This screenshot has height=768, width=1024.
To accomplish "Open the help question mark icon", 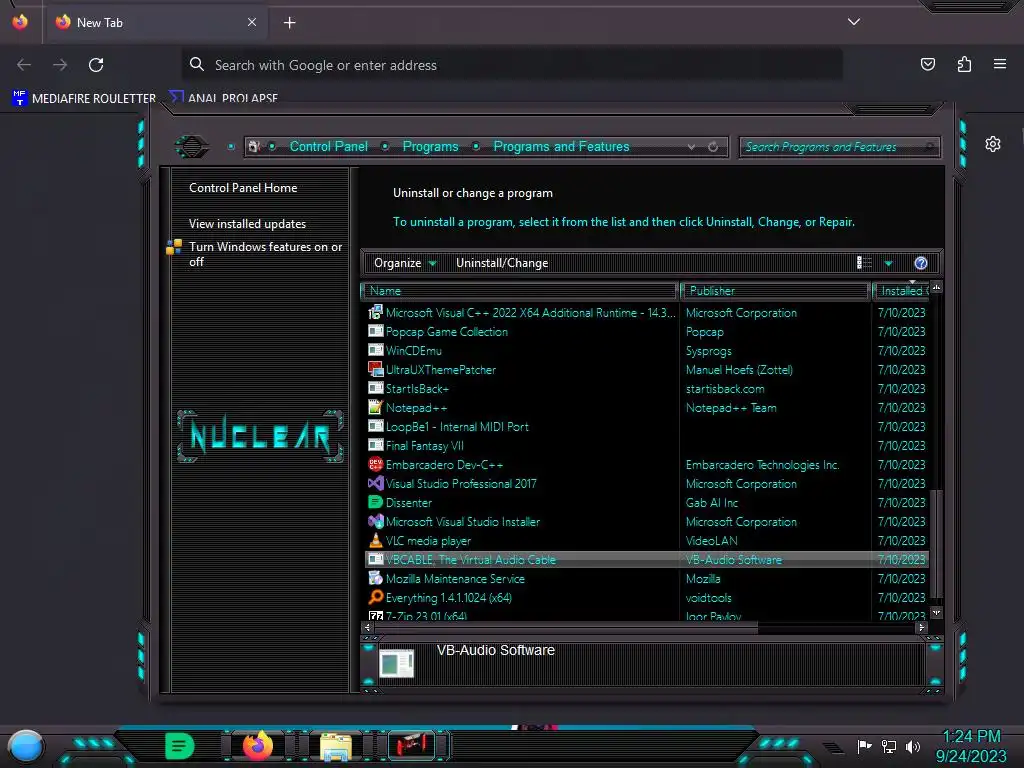I will click(x=921, y=263).
